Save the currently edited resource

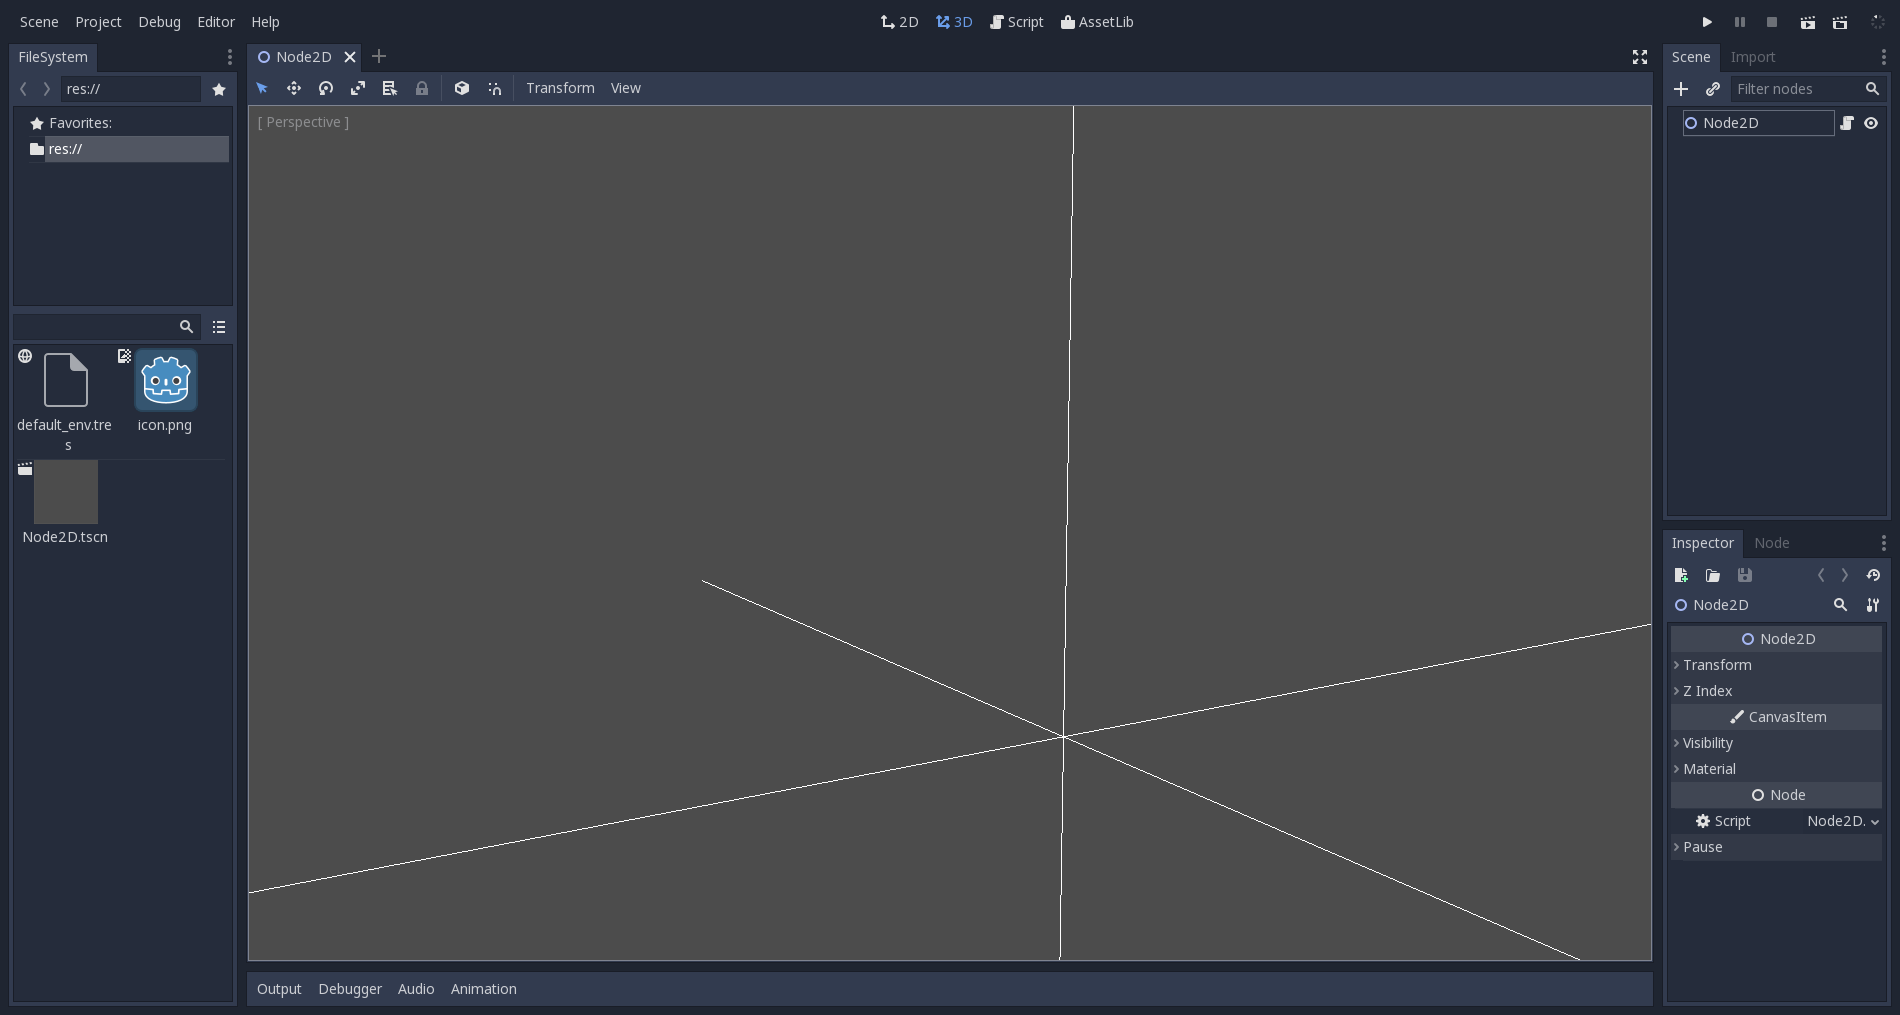(x=1745, y=575)
